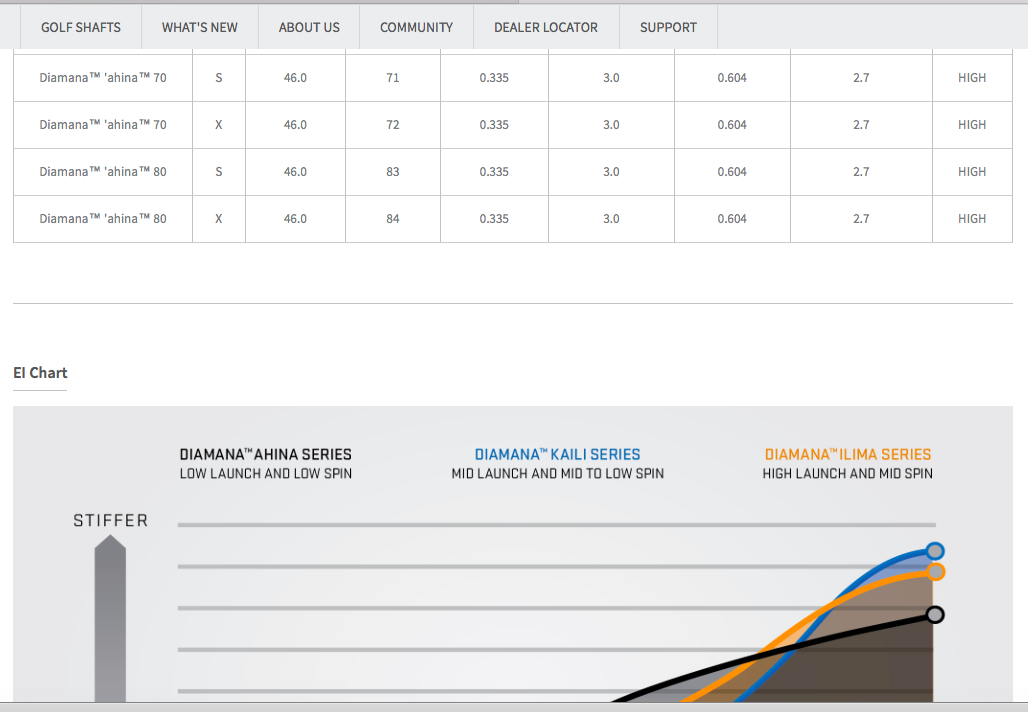Click the black Ahina curve endpoint marker
This screenshot has width=1028, height=712.
coord(935,614)
